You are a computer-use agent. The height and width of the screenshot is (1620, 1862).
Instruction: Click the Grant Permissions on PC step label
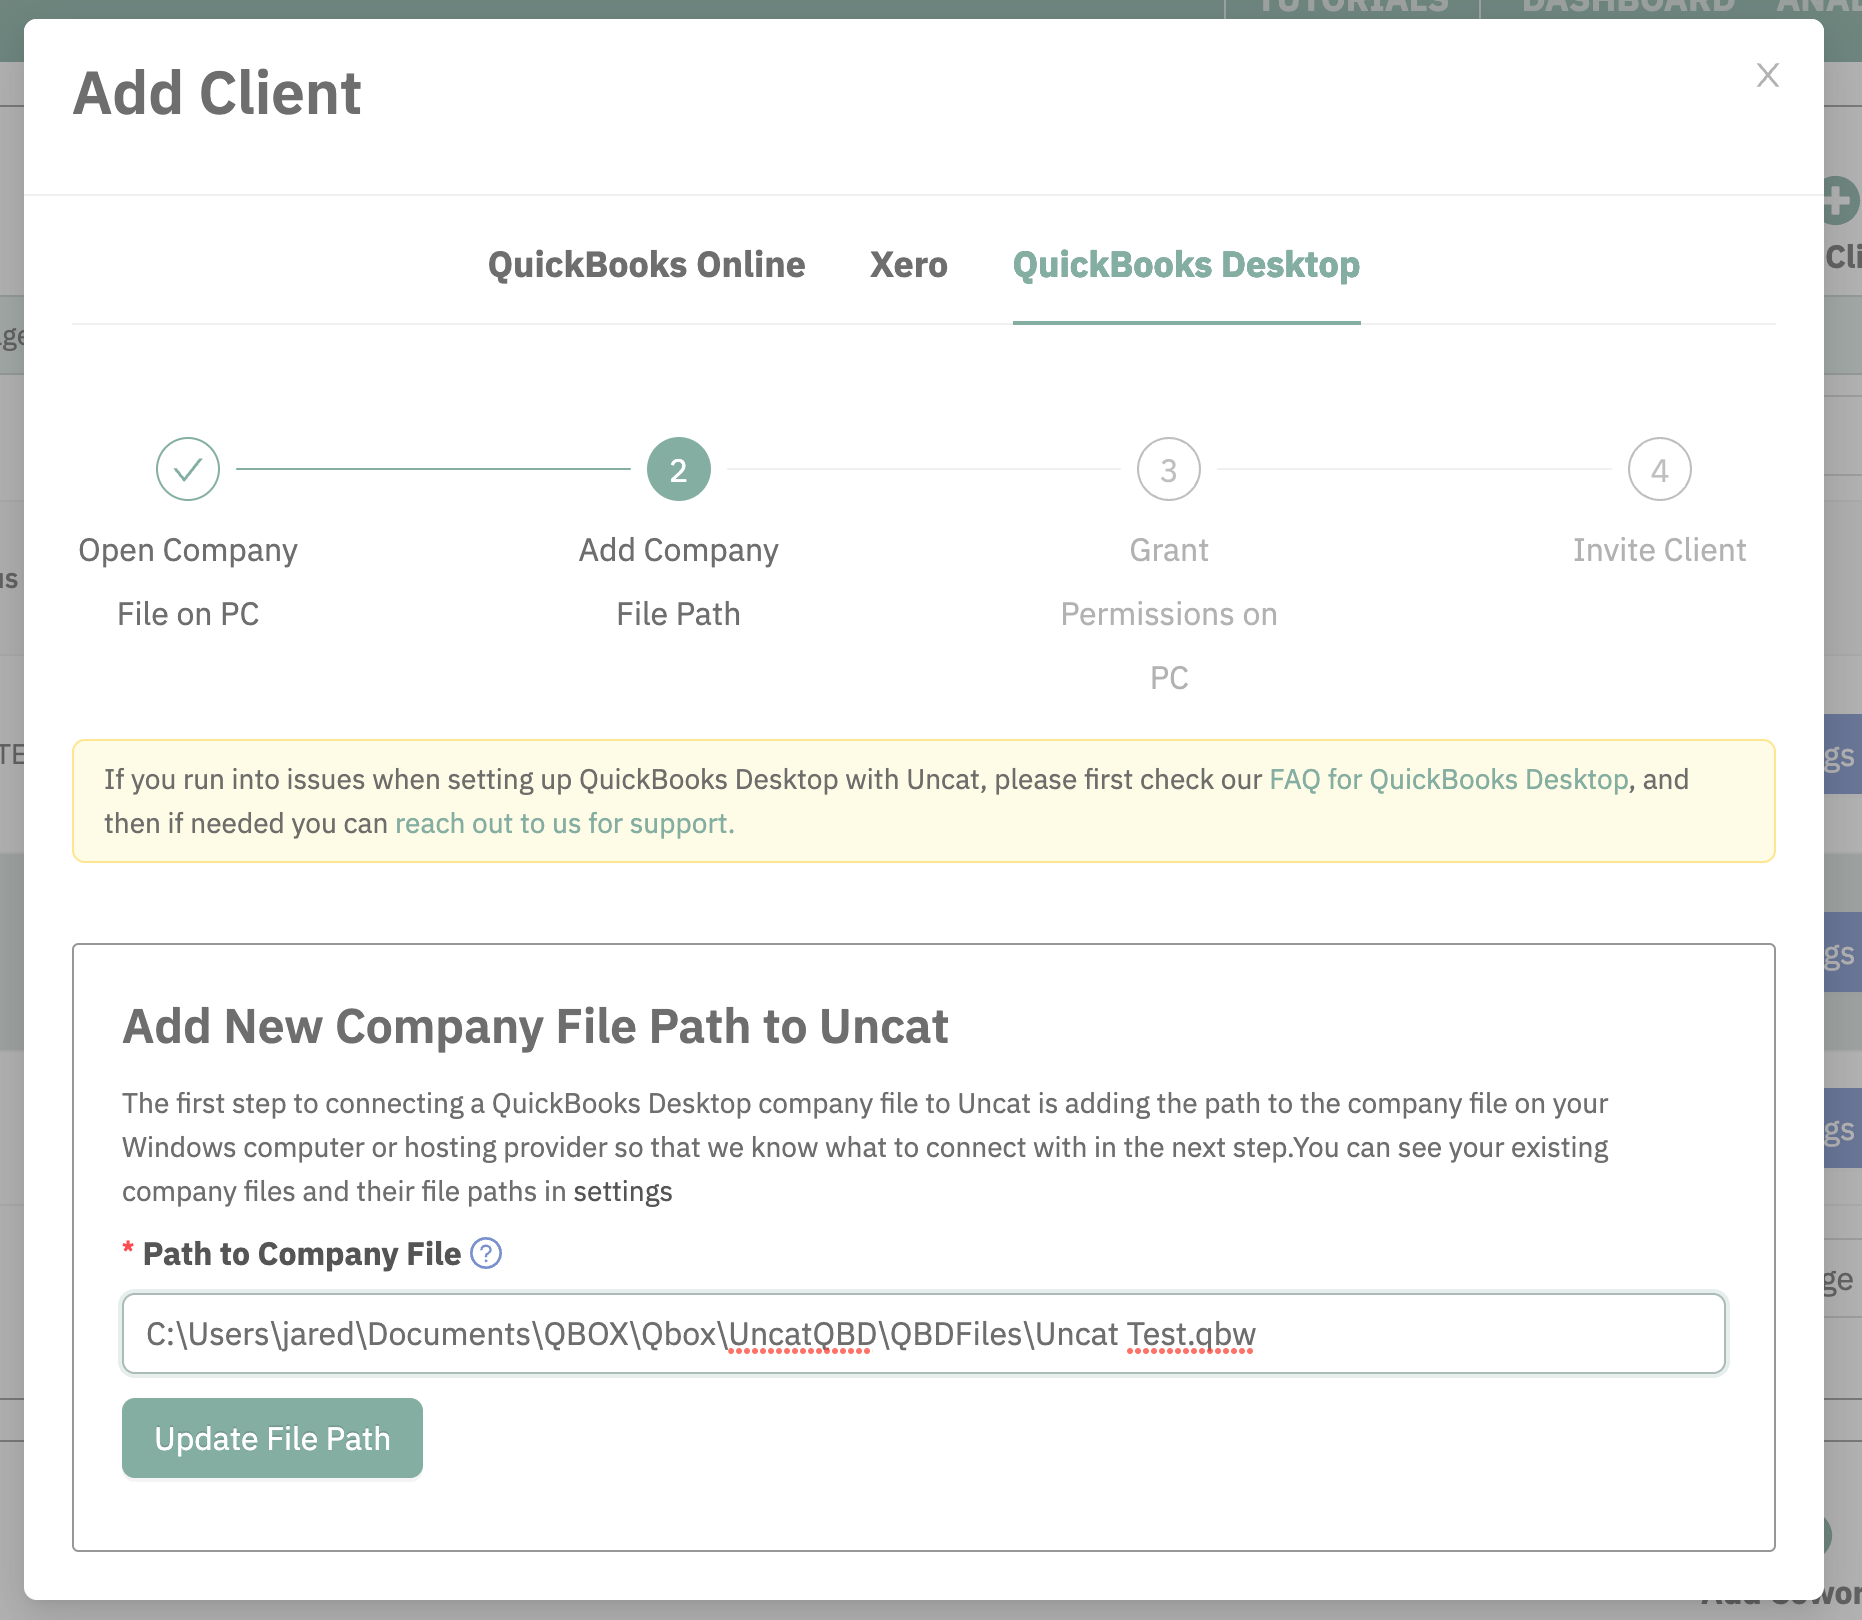pyautogui.click(x=1169, y=614)
